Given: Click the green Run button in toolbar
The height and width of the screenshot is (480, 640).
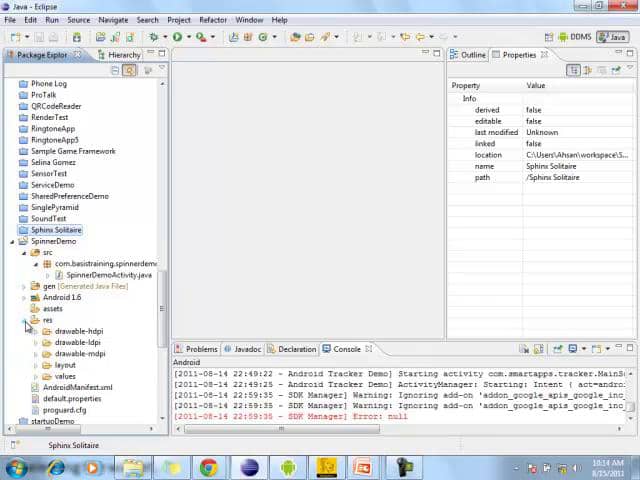Looking at the screenshot, I should (x=177, y=37).
